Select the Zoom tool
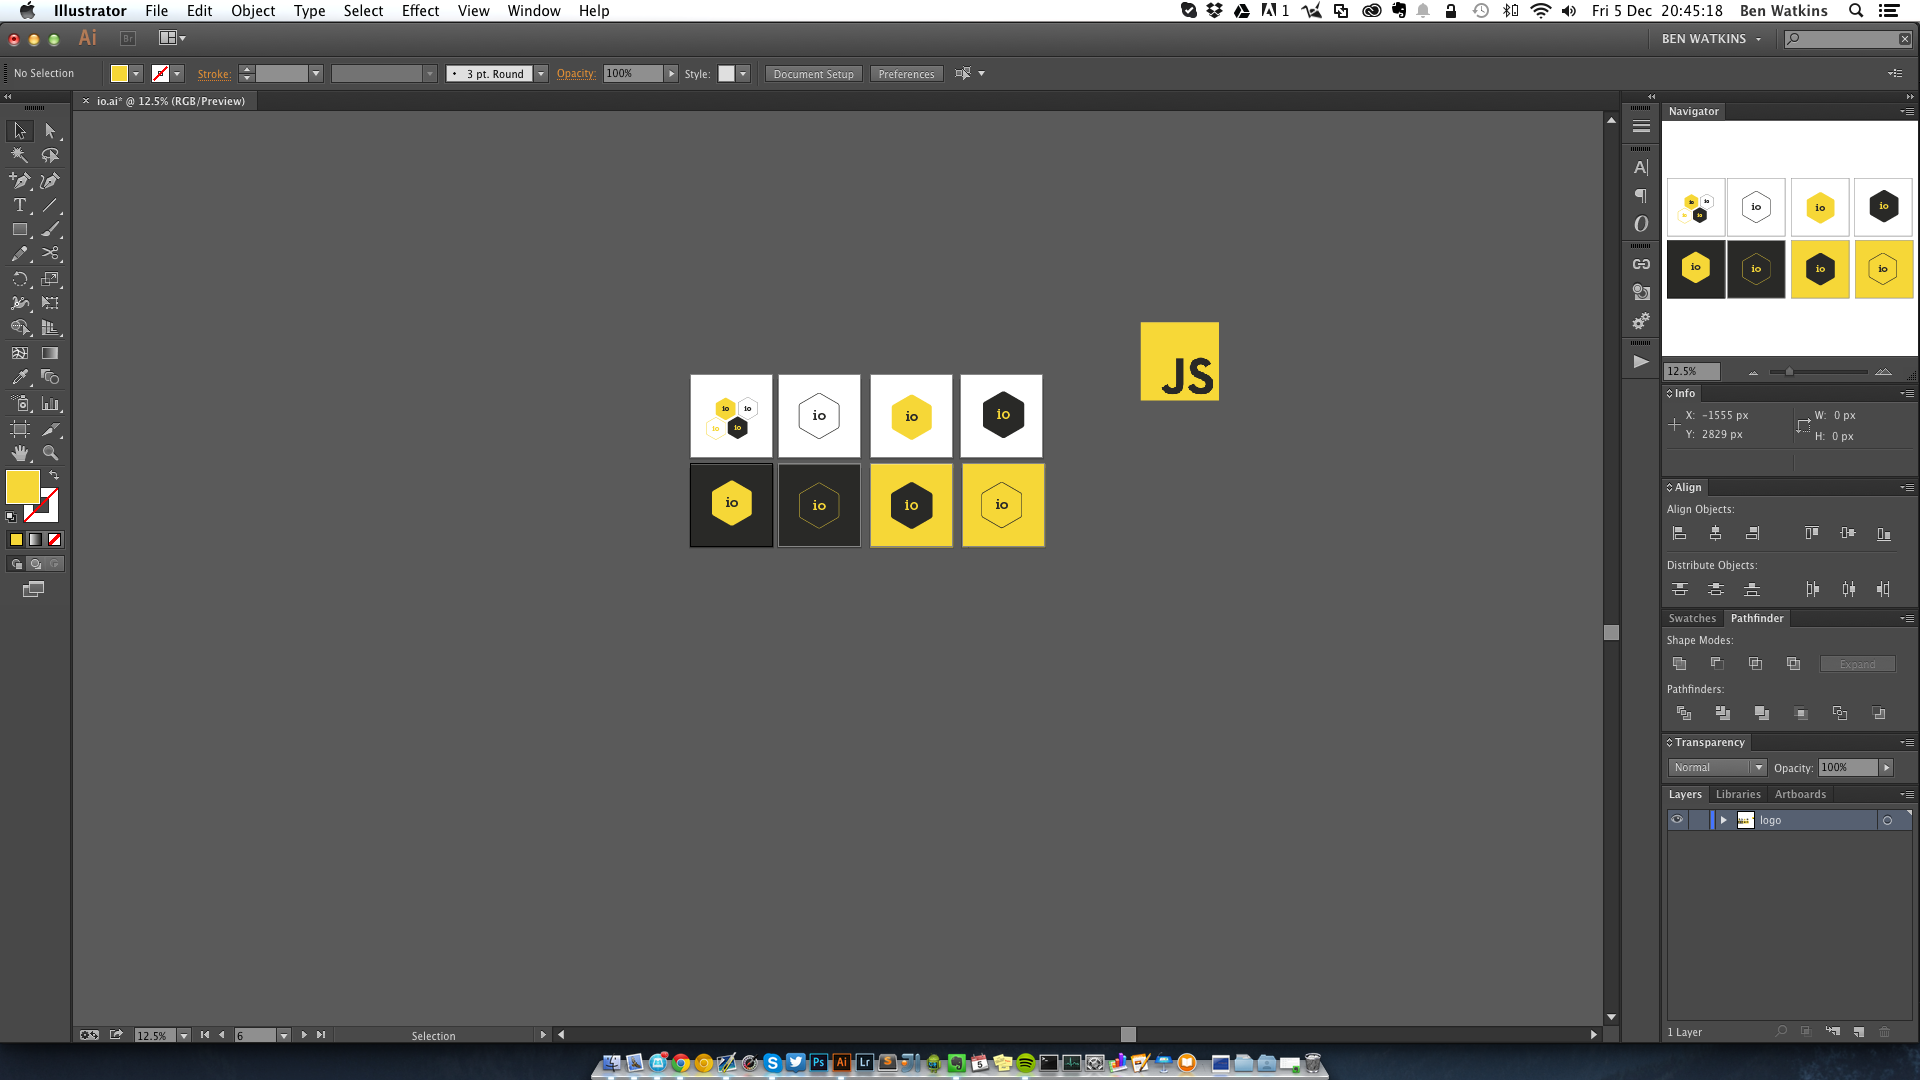1920x1080 pixels. point(50,453)
